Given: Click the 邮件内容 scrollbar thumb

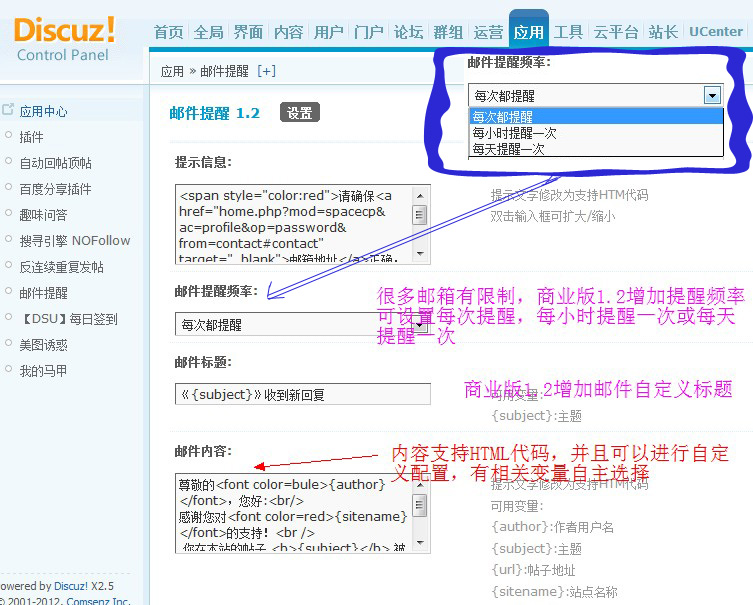Looking at the screenshot, I should click(420, 505).
